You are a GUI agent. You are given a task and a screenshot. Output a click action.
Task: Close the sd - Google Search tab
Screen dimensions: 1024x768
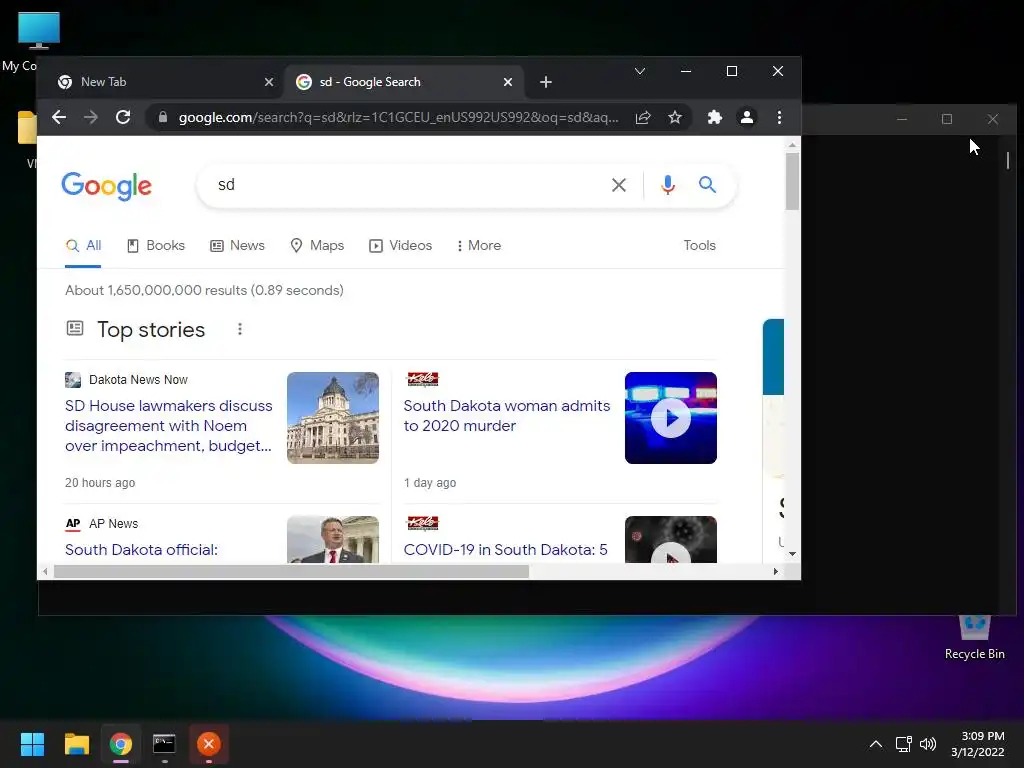click(507, 82)
